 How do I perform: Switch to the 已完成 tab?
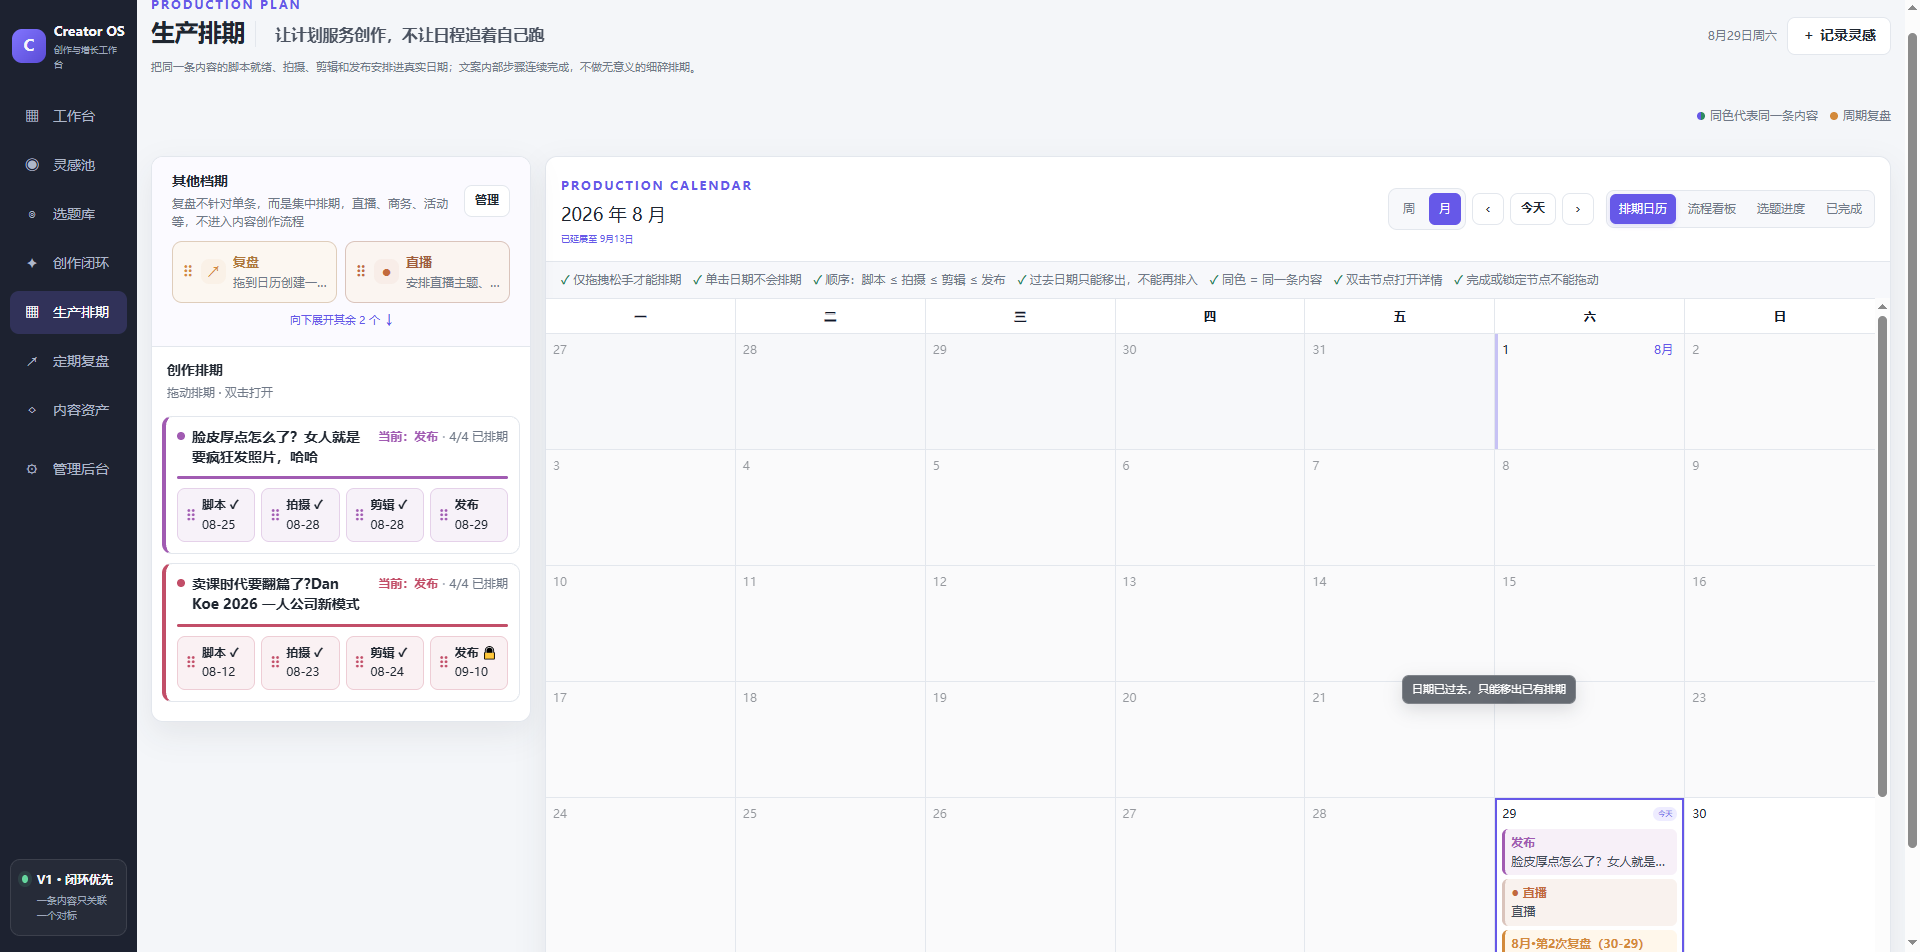tap(1844, 209)
